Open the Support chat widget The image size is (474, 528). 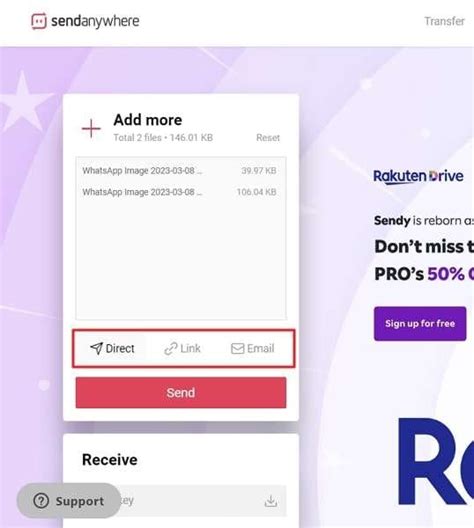coord(69,501)
